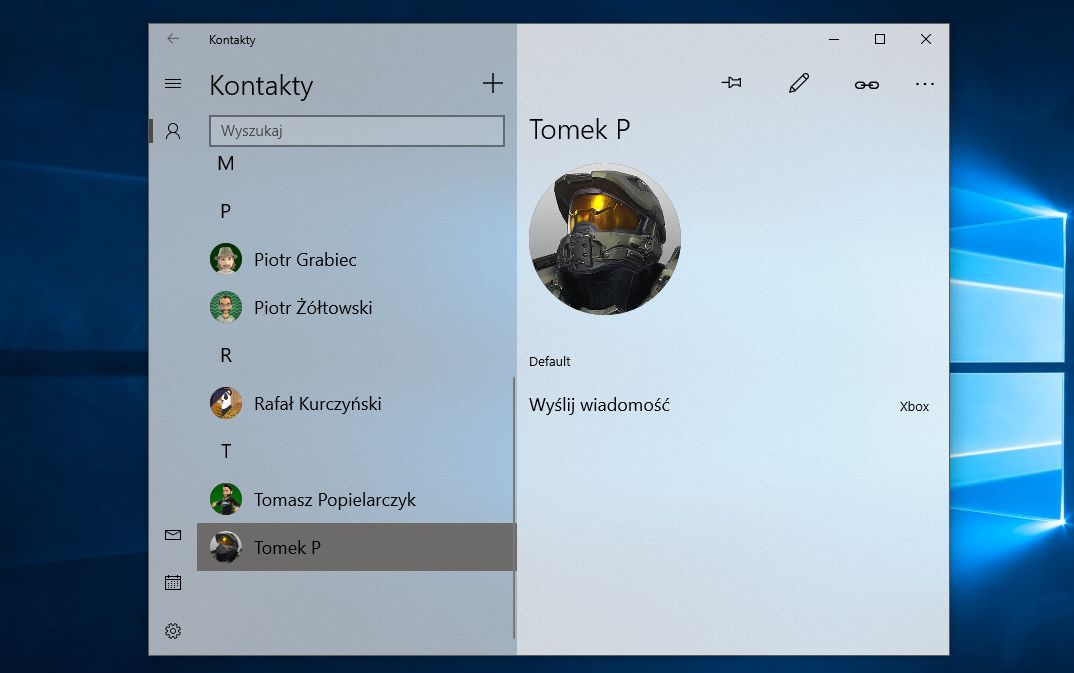
Task: Jump to letter P group header
Action: click(x=225, y=212)
